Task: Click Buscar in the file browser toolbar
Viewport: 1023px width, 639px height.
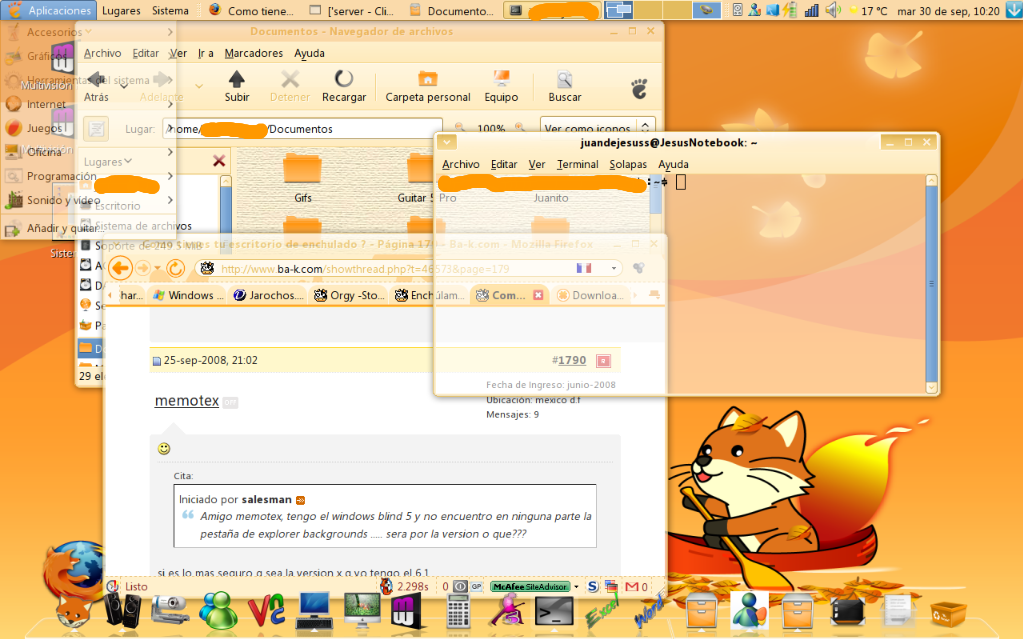Action: tap(564, 87)
